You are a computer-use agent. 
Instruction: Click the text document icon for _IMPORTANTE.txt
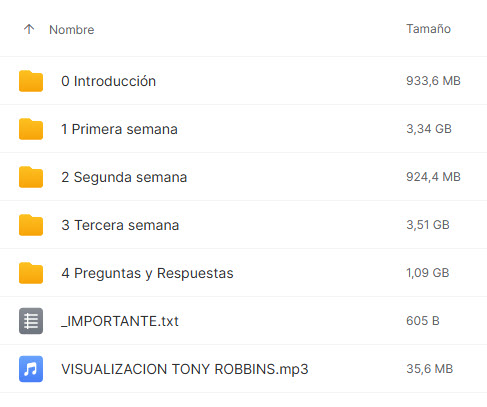(31, 321)
